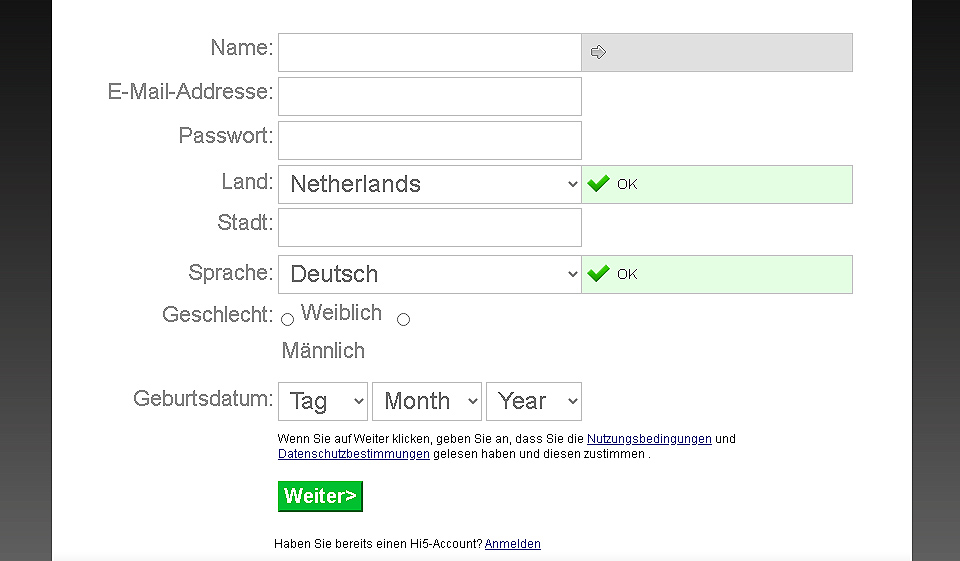960x561 pixels.
Task: Open the Nutzungsbedingungen link
Action: pyautogui.click(x=649, y=439)
